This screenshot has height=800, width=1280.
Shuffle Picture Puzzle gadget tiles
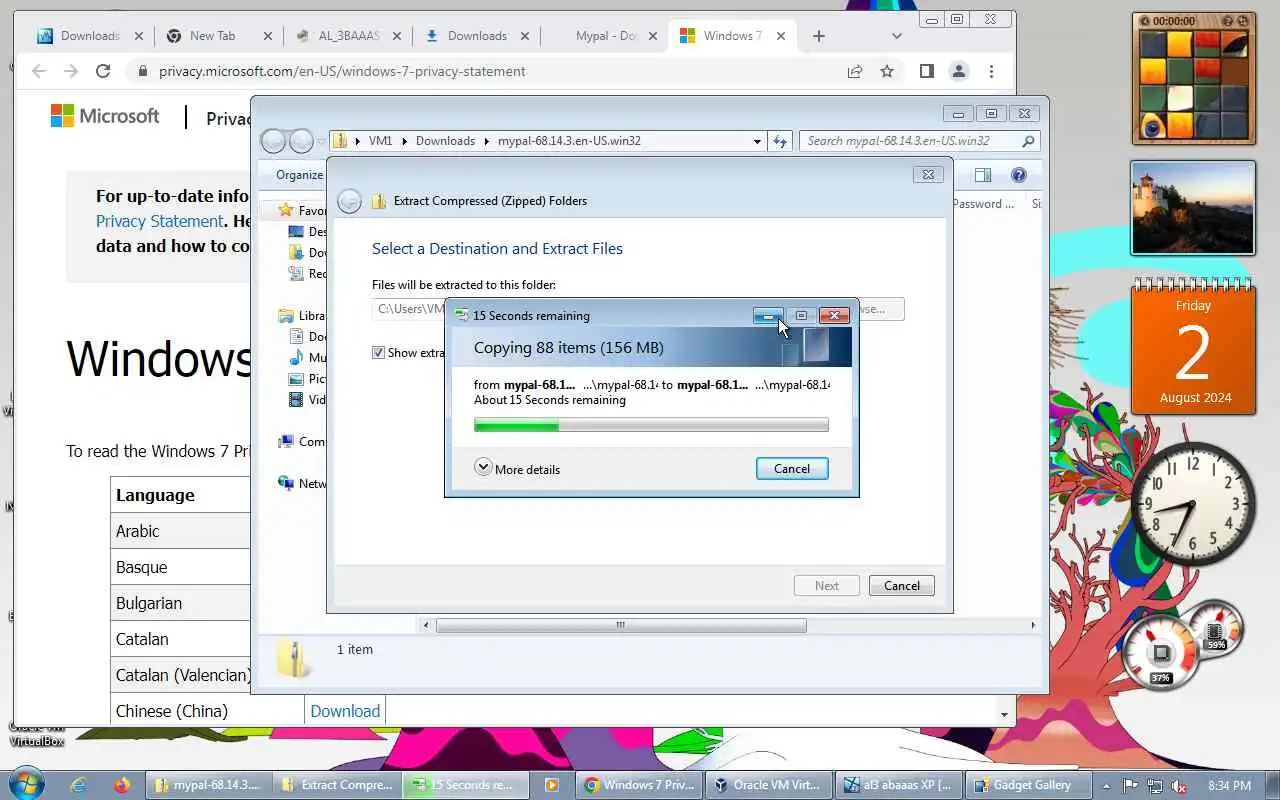click(x=1244, y=20)
